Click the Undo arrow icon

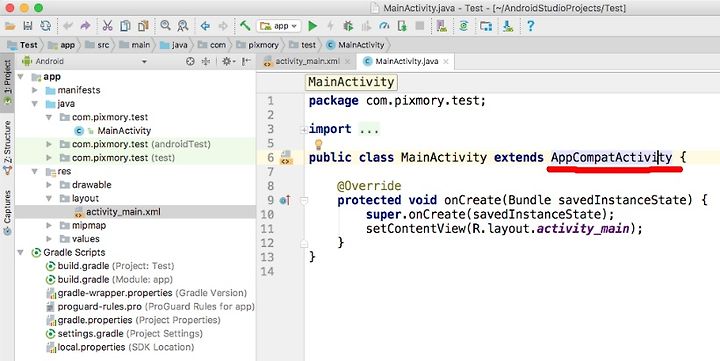coord(68,26)
